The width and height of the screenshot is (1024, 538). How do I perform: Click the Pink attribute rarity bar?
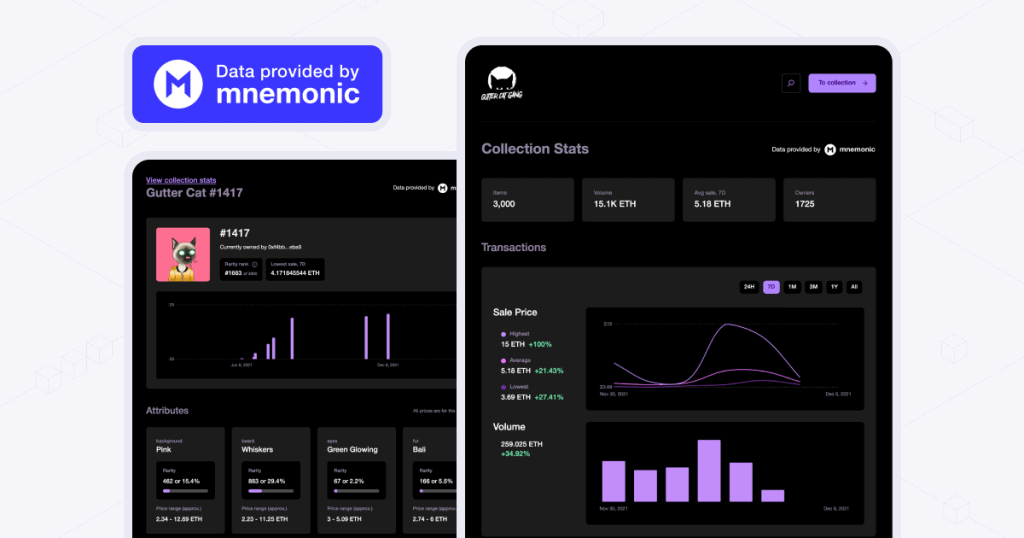click(185, 491)
